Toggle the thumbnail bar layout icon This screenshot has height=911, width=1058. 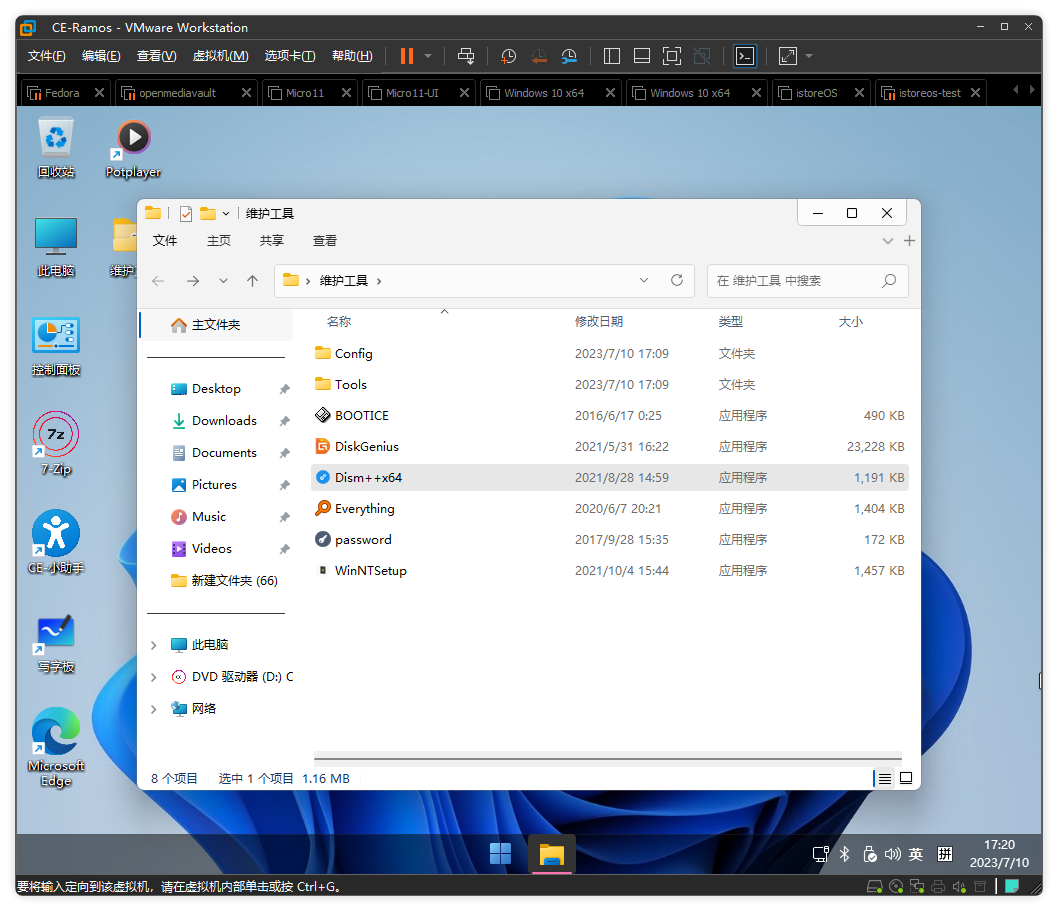(642, 56)
